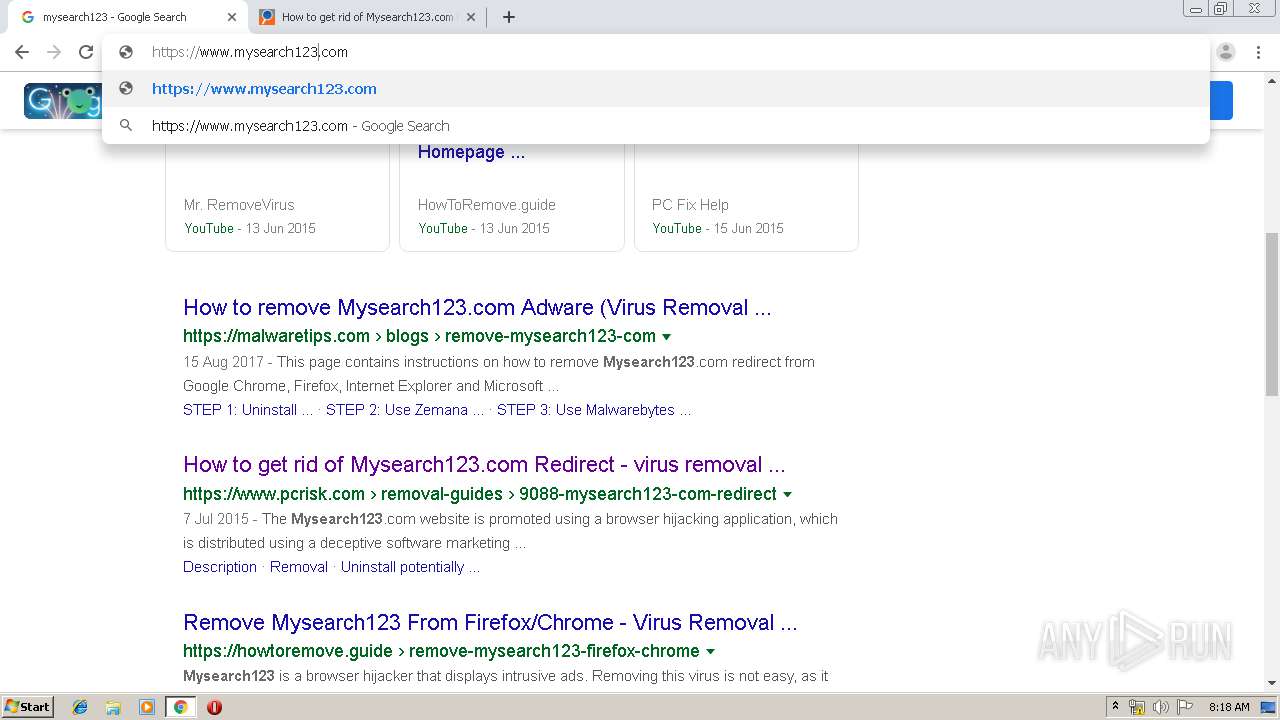
Task: Click the blue Google search button
Action: coord(1221,101)
